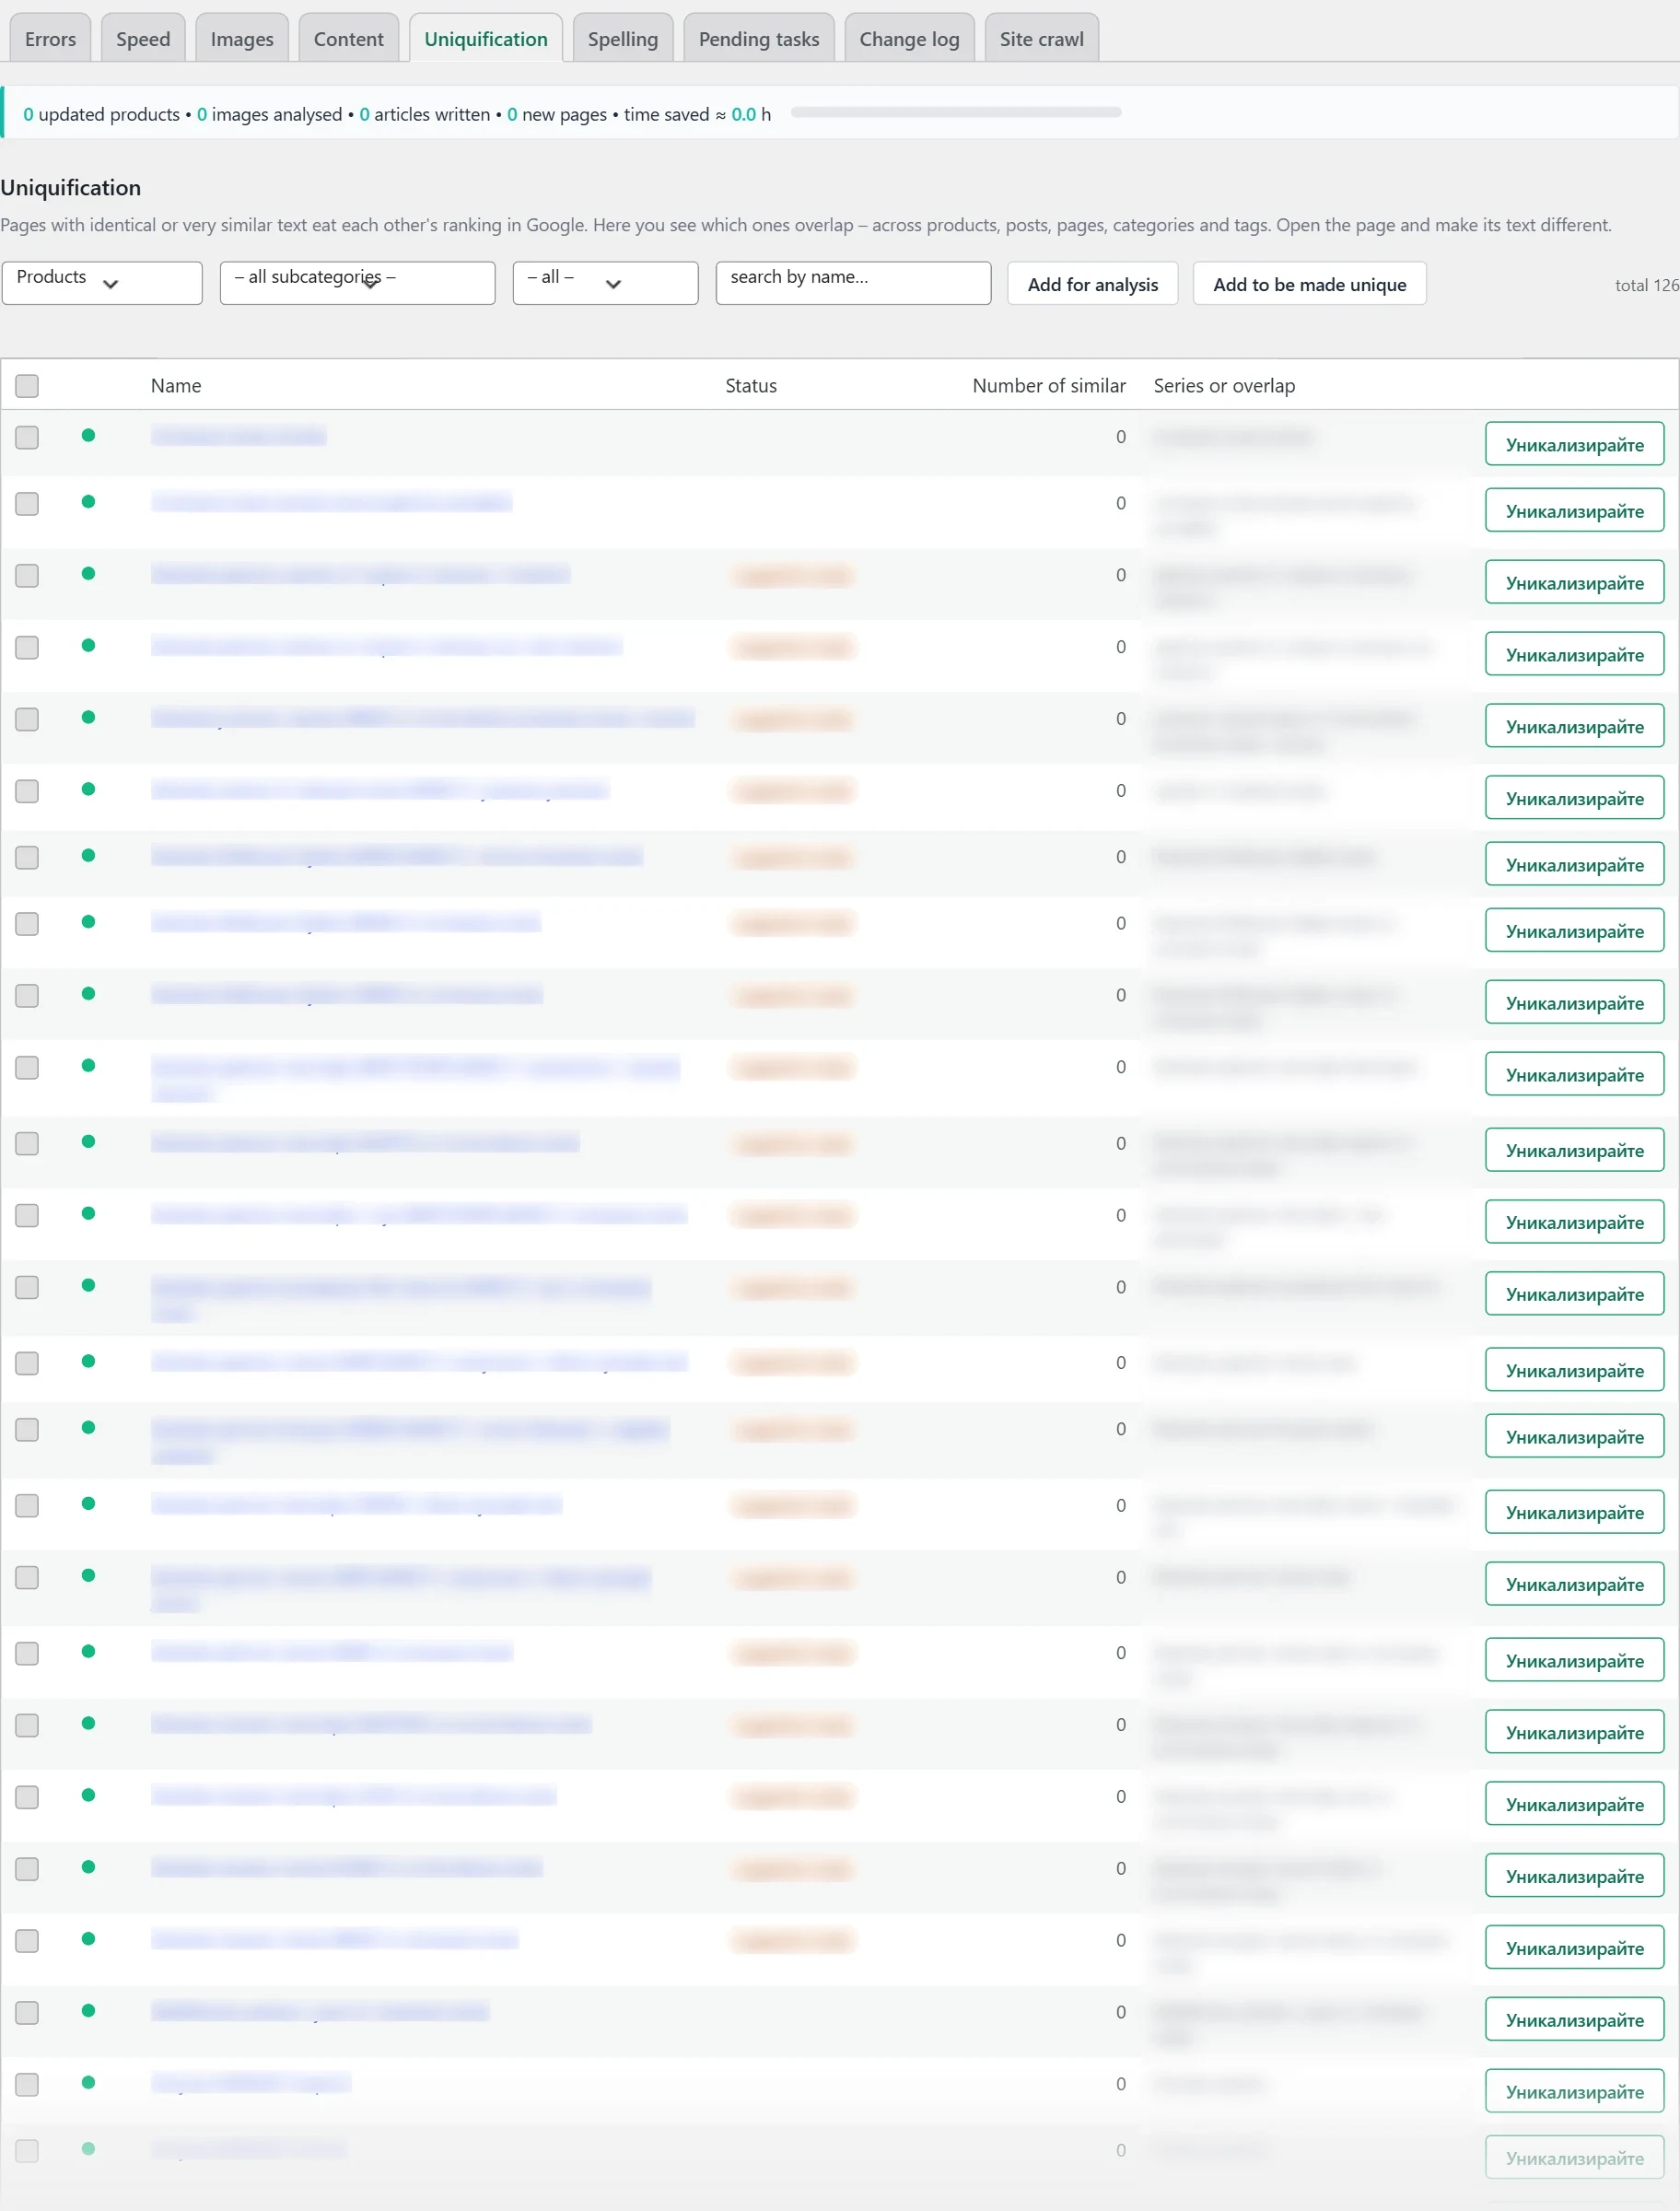
Task: Switch to Pending tasks tab
Action: (x=759, y=39)
